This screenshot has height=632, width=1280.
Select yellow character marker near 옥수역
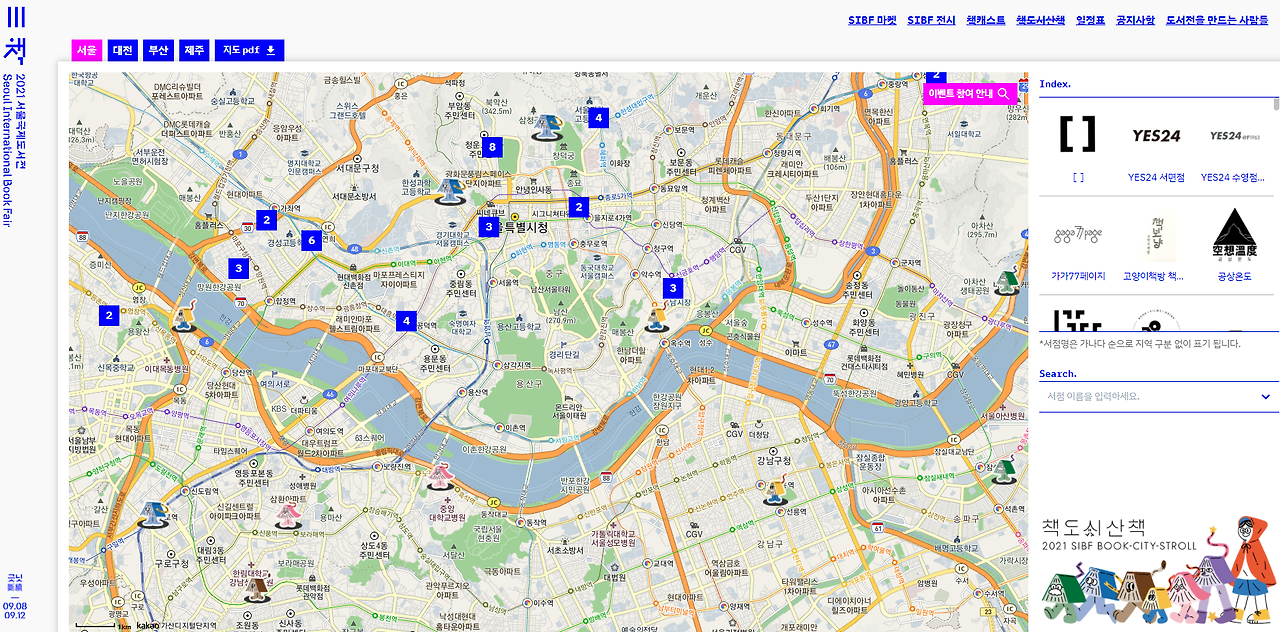[x=656, y=320]
